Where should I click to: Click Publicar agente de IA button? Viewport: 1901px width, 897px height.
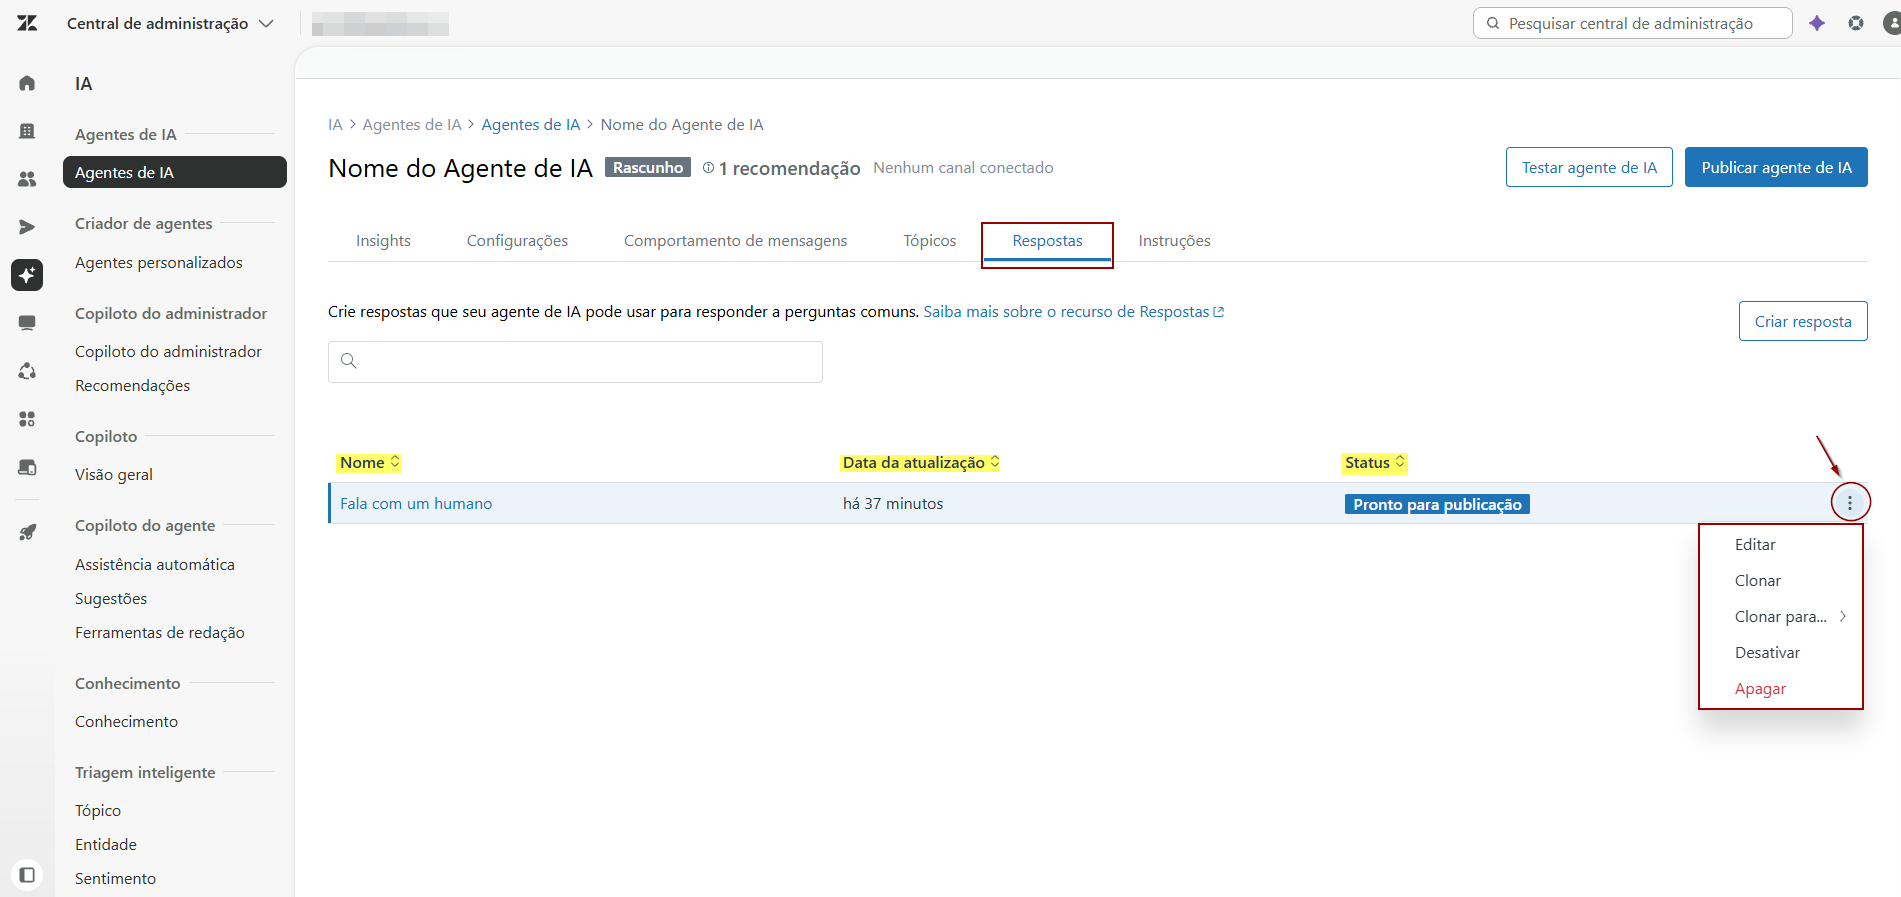pos(1776,167)
